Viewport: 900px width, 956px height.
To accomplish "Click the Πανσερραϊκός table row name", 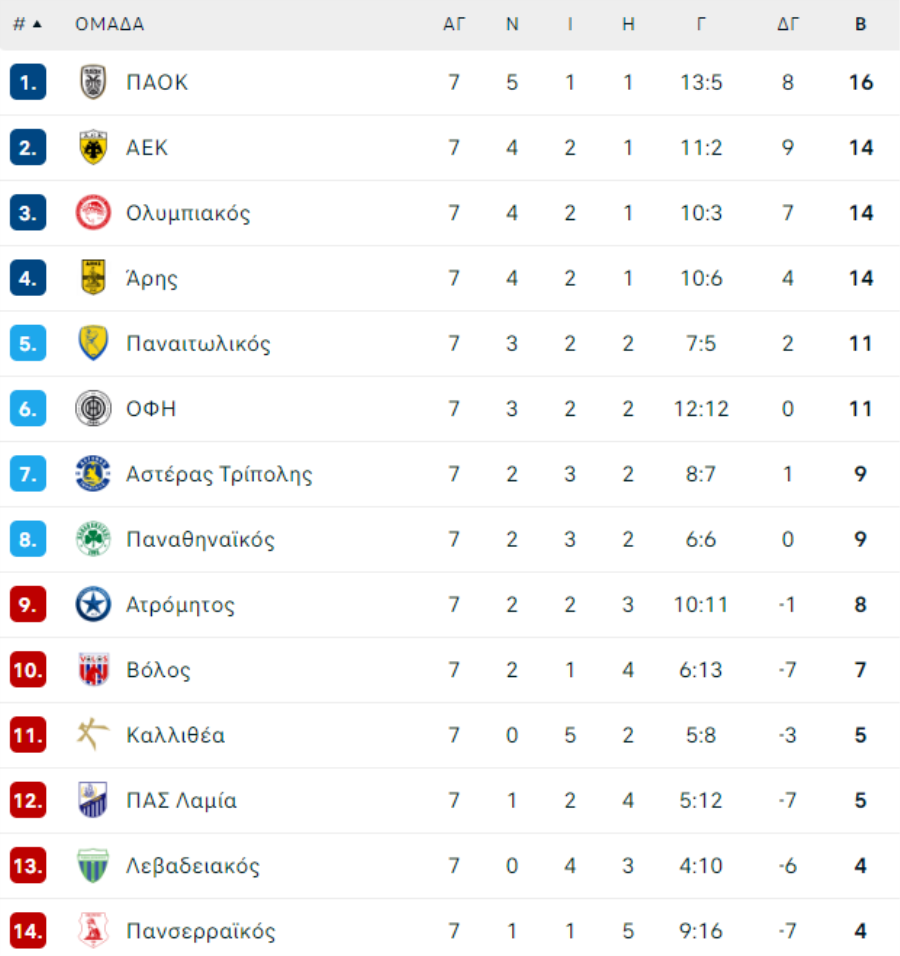I will [x=201, y=931].
